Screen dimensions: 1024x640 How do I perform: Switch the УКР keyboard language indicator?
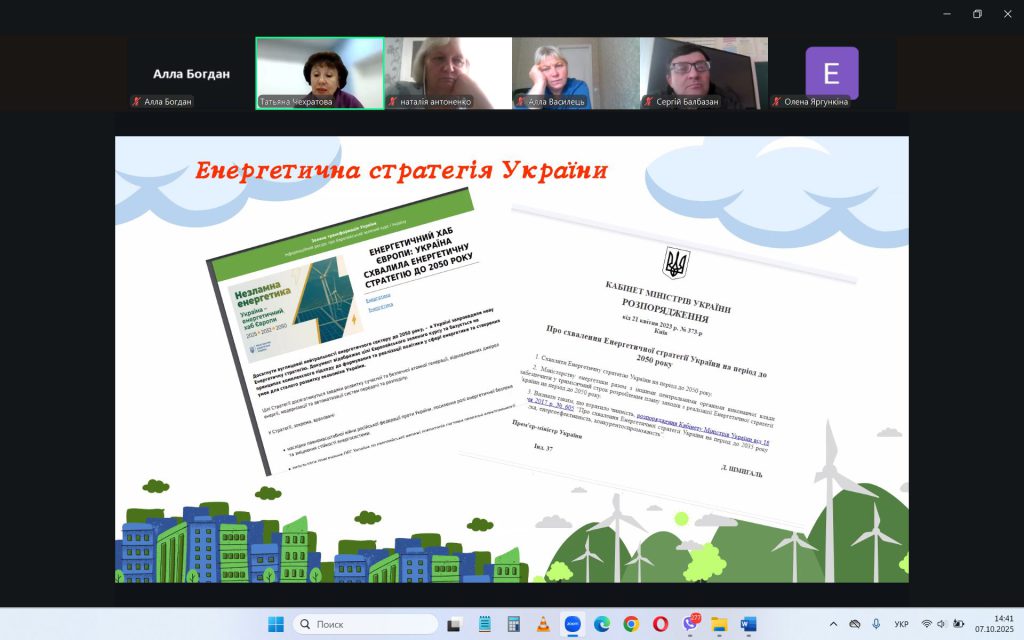tap(901, 624)
